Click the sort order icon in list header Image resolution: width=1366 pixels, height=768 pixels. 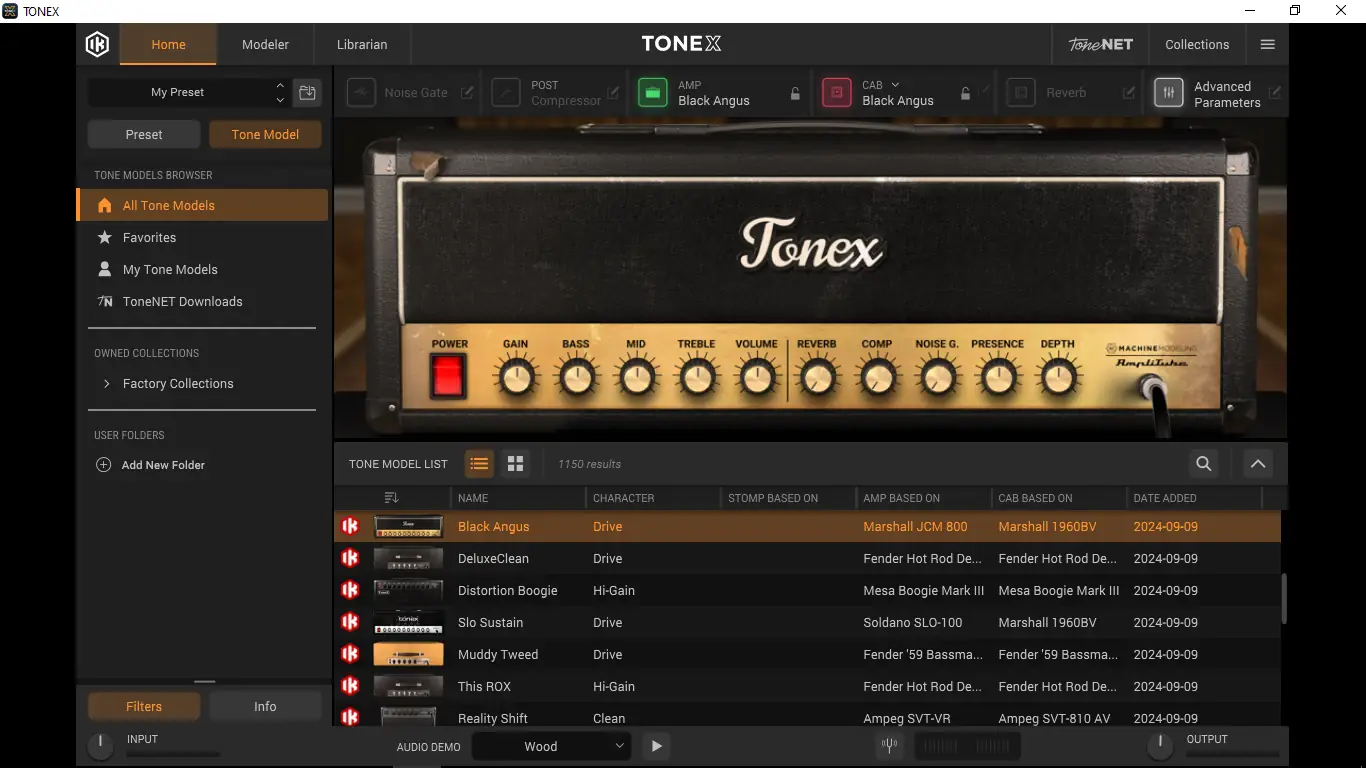(391, 498)
